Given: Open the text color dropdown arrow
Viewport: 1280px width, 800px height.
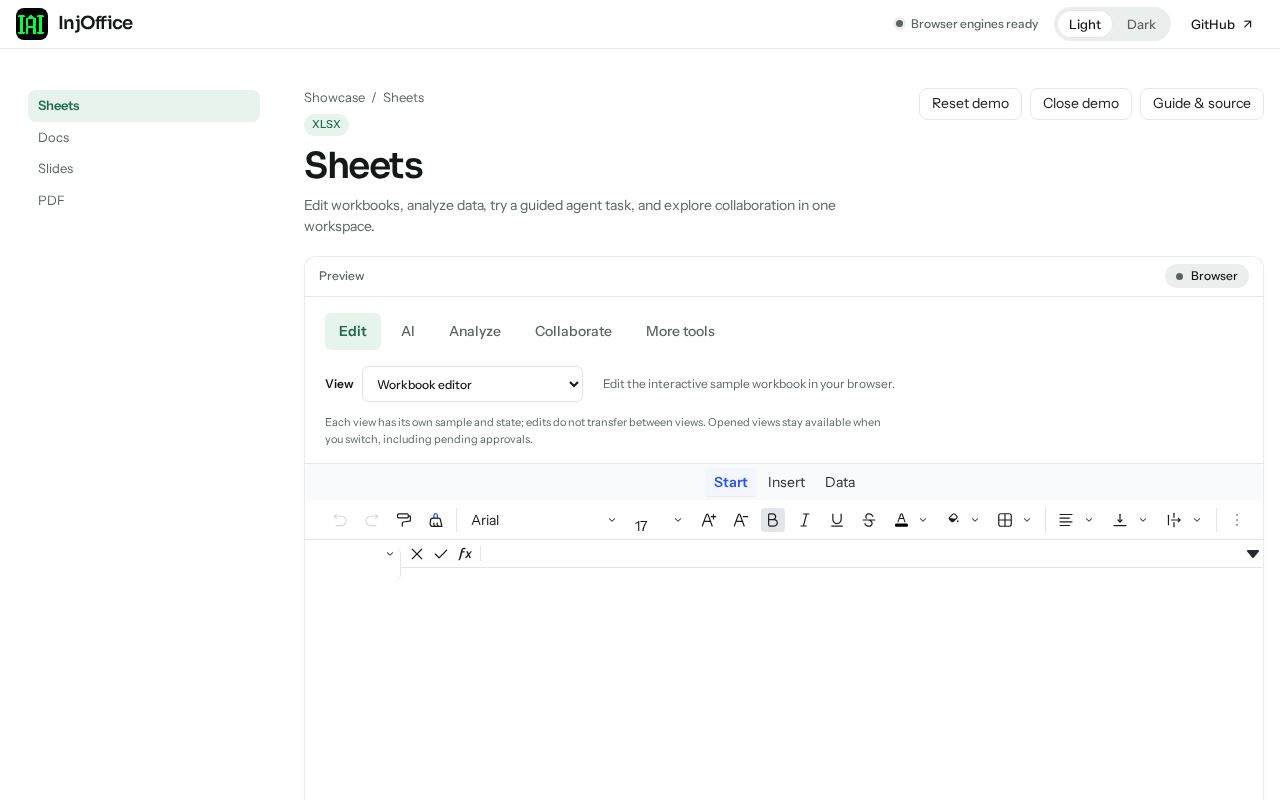Looking at the screenshot, I should pos(923,520).
